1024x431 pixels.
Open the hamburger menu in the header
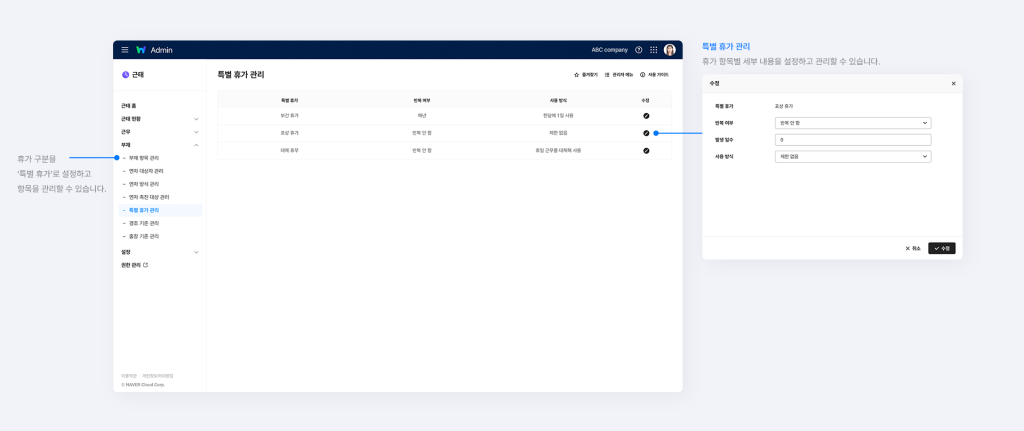coord(125,49)
